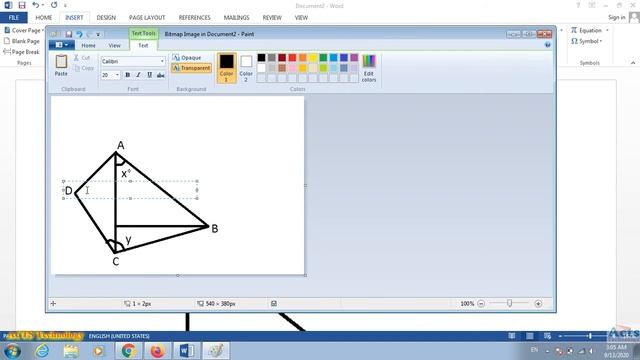Zoom out using minus button in Paint
Screen dimensions: 640x360
(481, 304)
